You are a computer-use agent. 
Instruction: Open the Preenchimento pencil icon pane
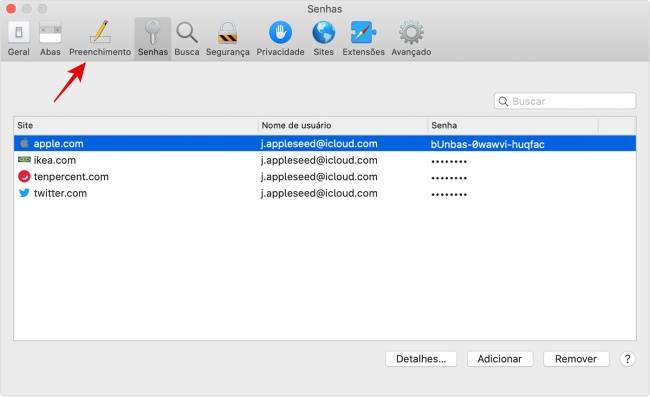(100, 39)
